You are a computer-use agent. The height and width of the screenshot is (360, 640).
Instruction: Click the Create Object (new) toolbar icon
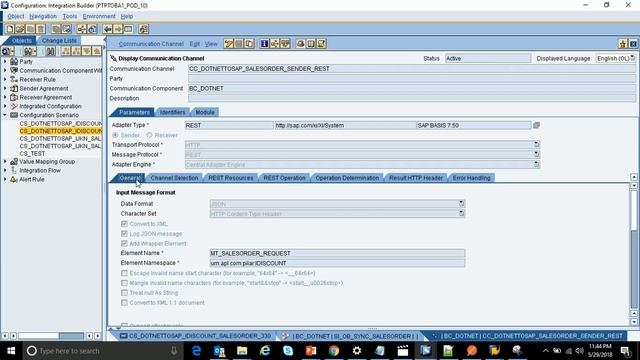coord(10,29)
